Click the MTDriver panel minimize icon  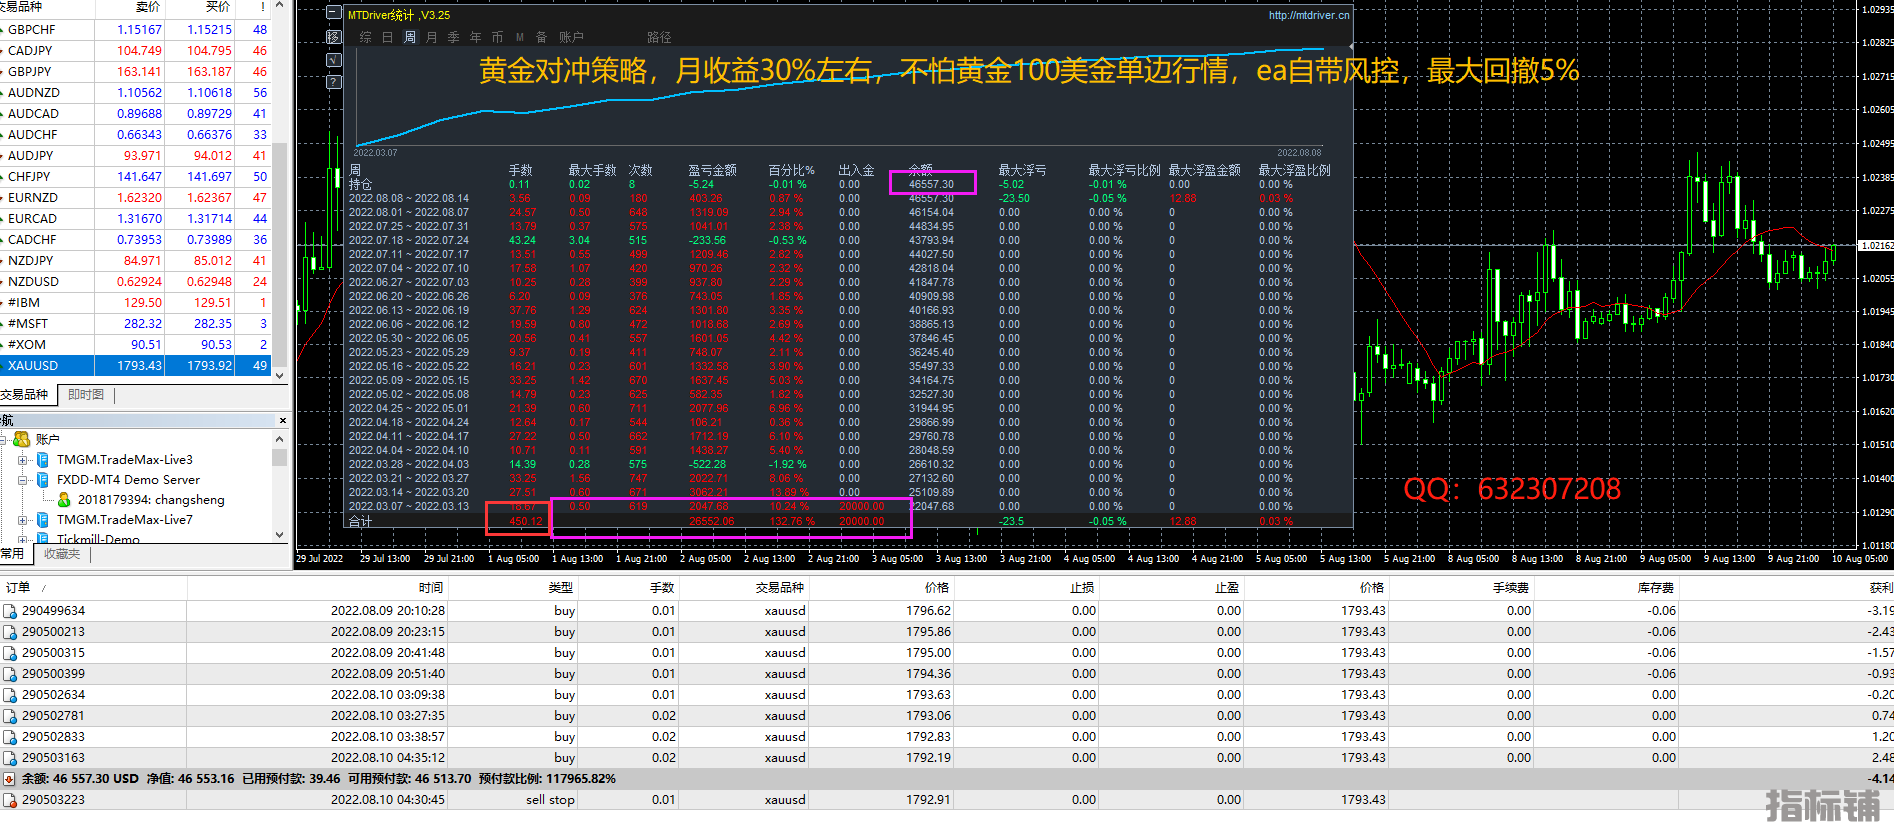334,14
